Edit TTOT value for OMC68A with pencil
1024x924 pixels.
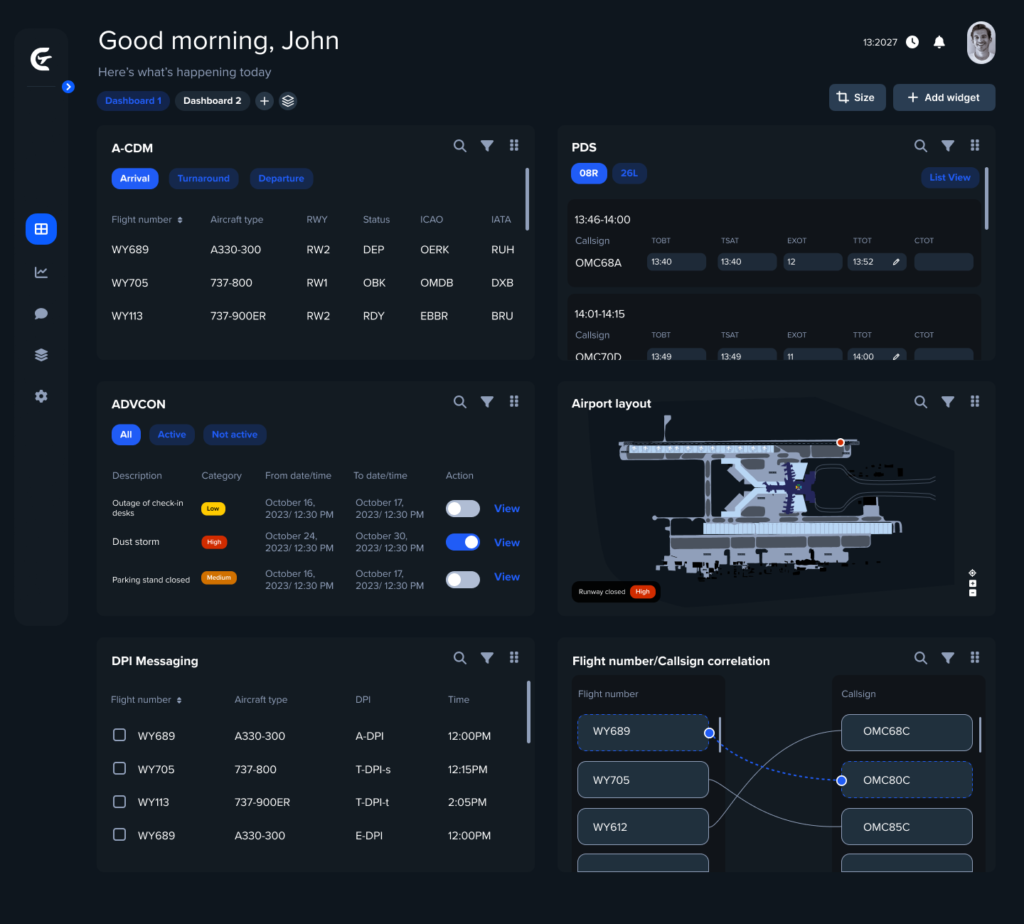(897, 262)
